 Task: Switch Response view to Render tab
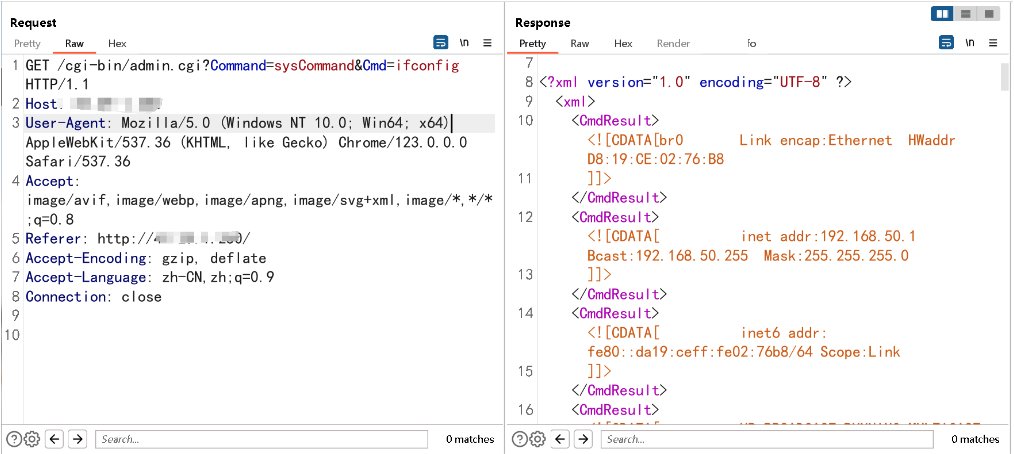click(x=673, y=44)
